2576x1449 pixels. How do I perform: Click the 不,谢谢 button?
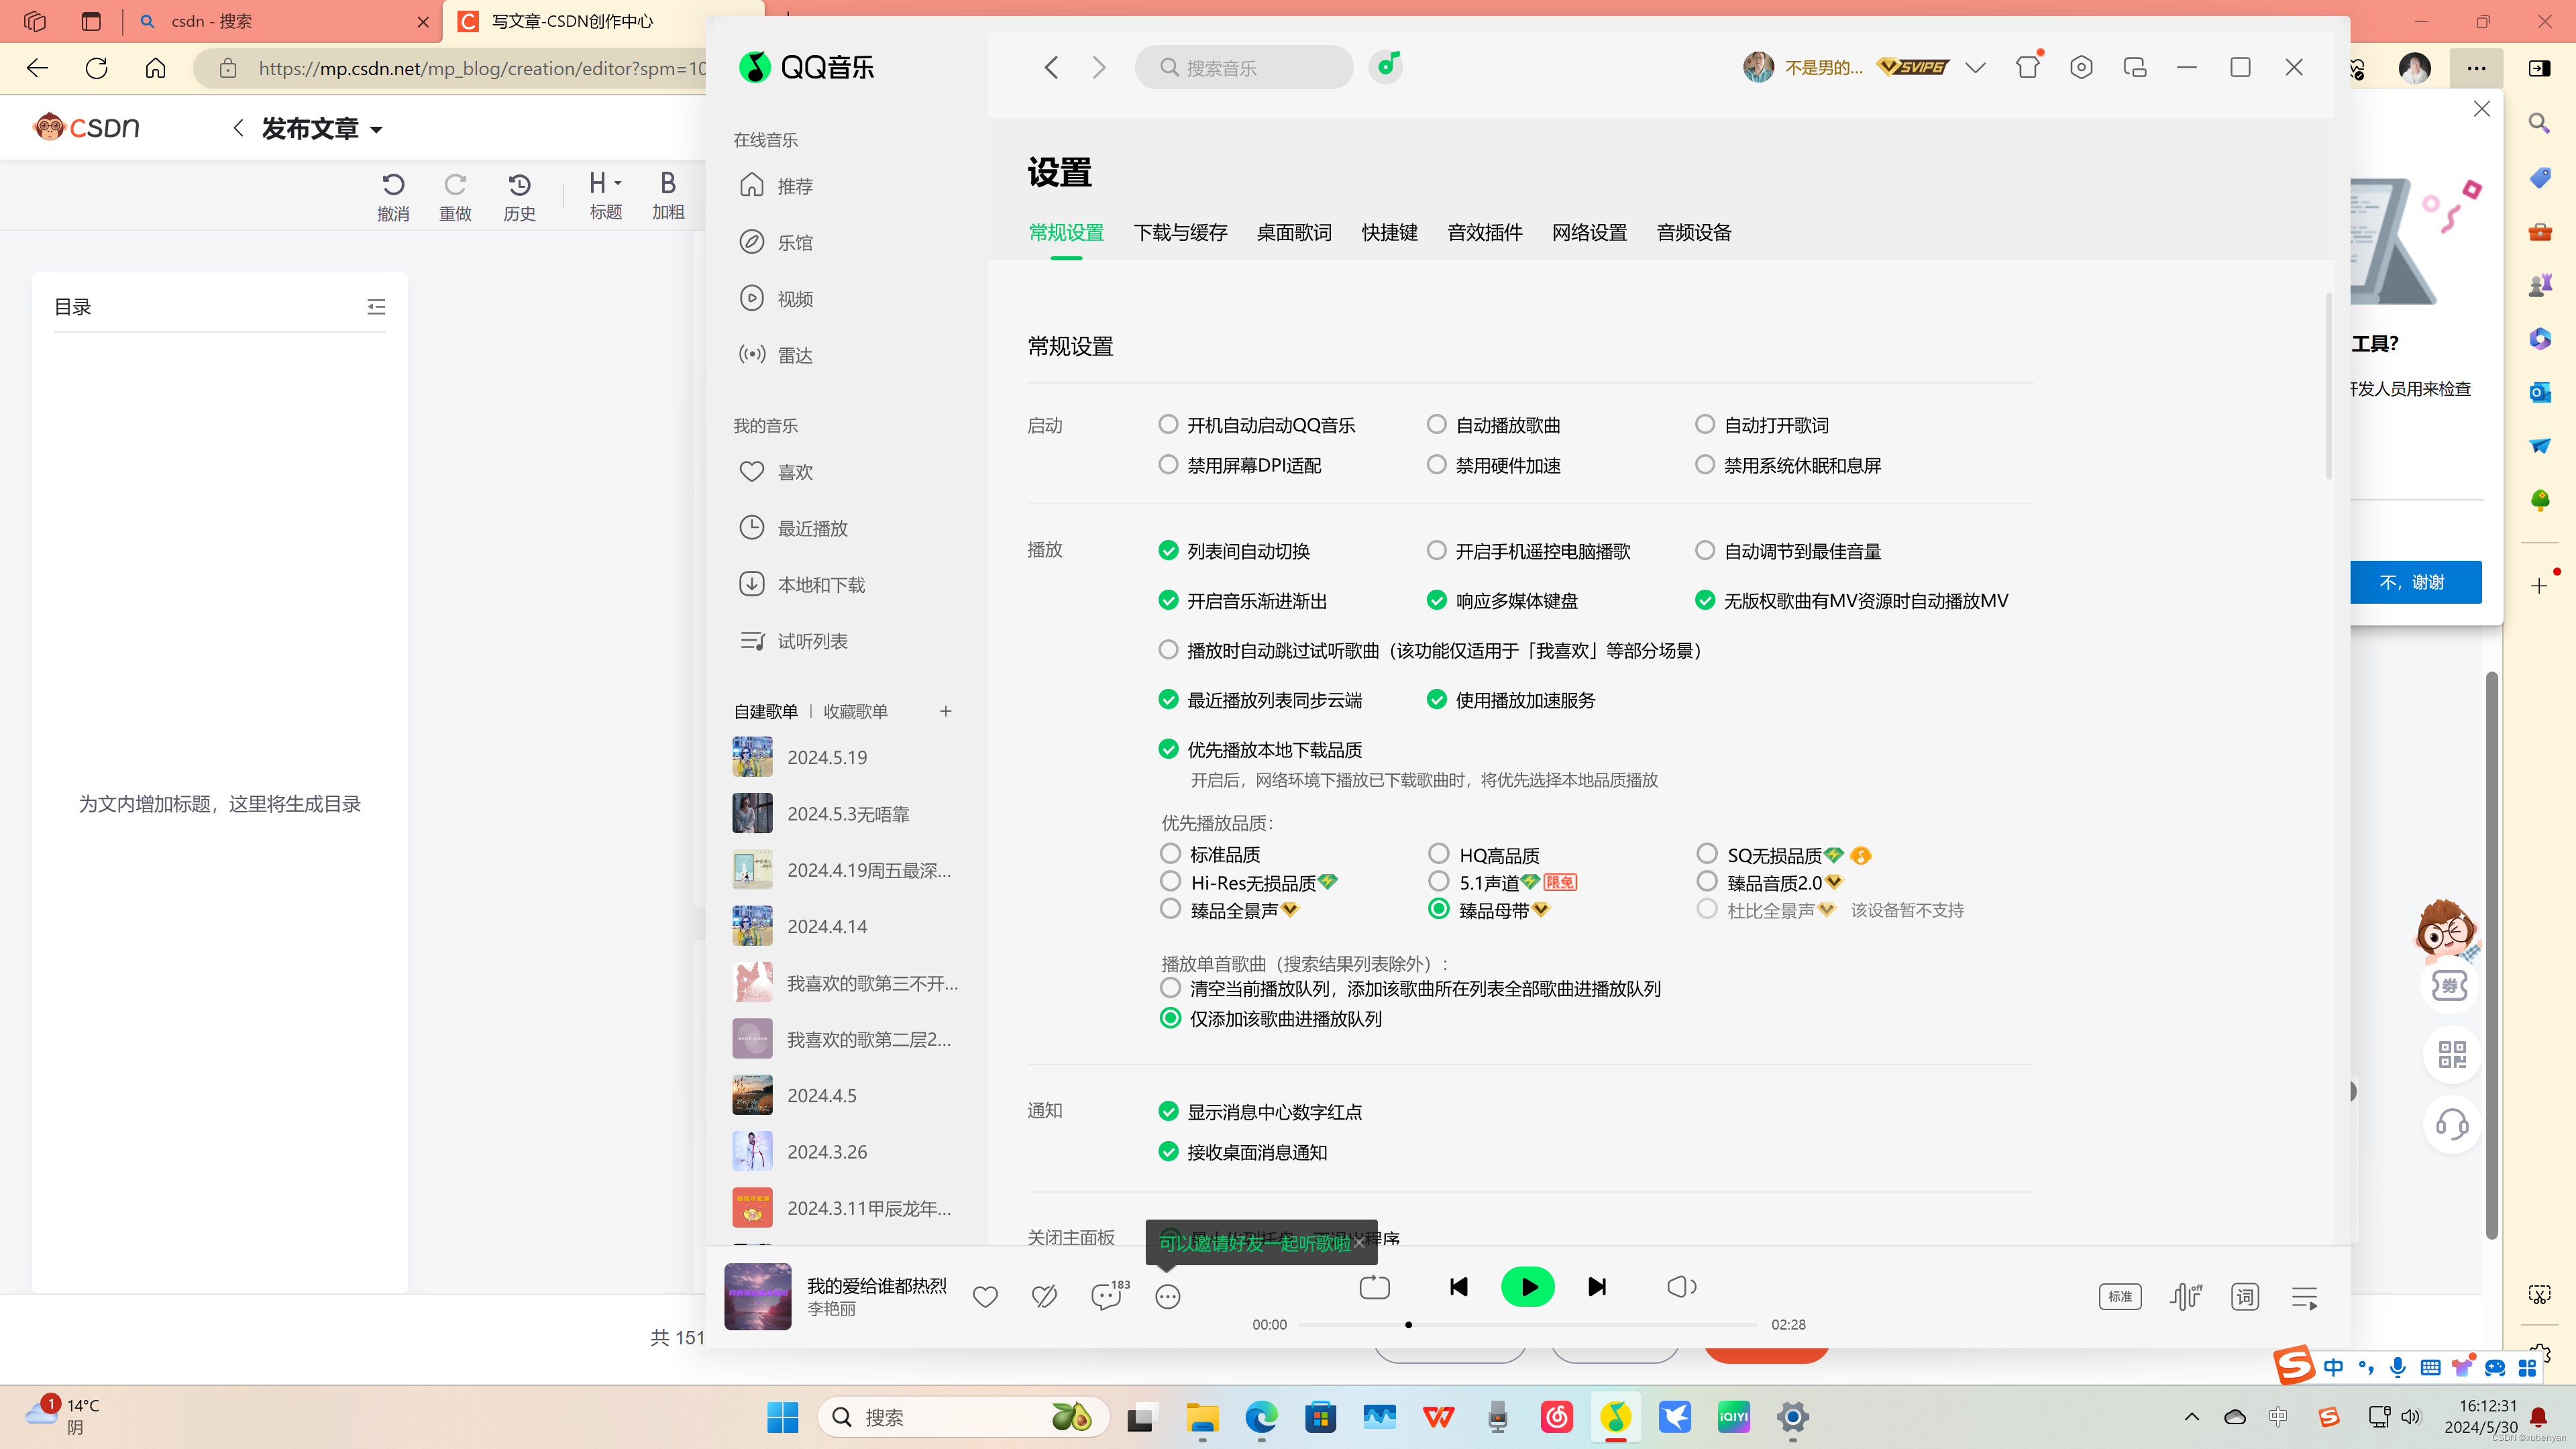[x=2414, y=582]
